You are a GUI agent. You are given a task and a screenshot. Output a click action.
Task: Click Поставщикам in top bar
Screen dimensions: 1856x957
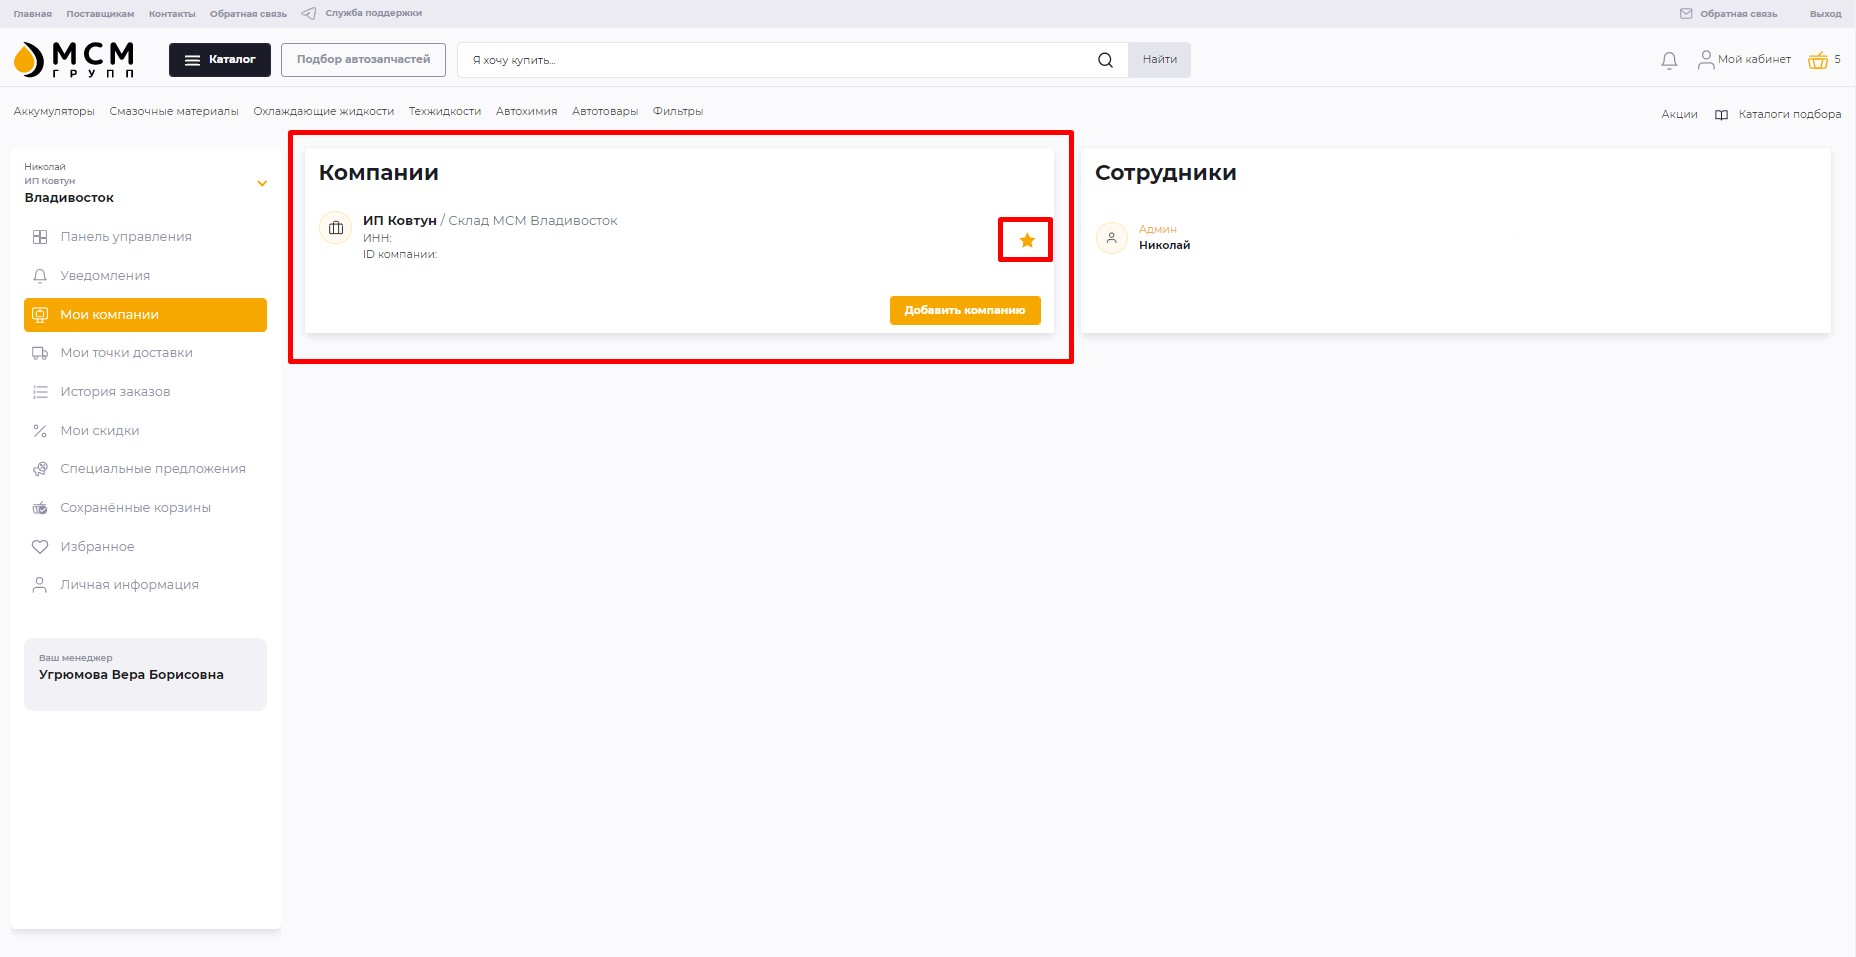click(x=100, y=14)
